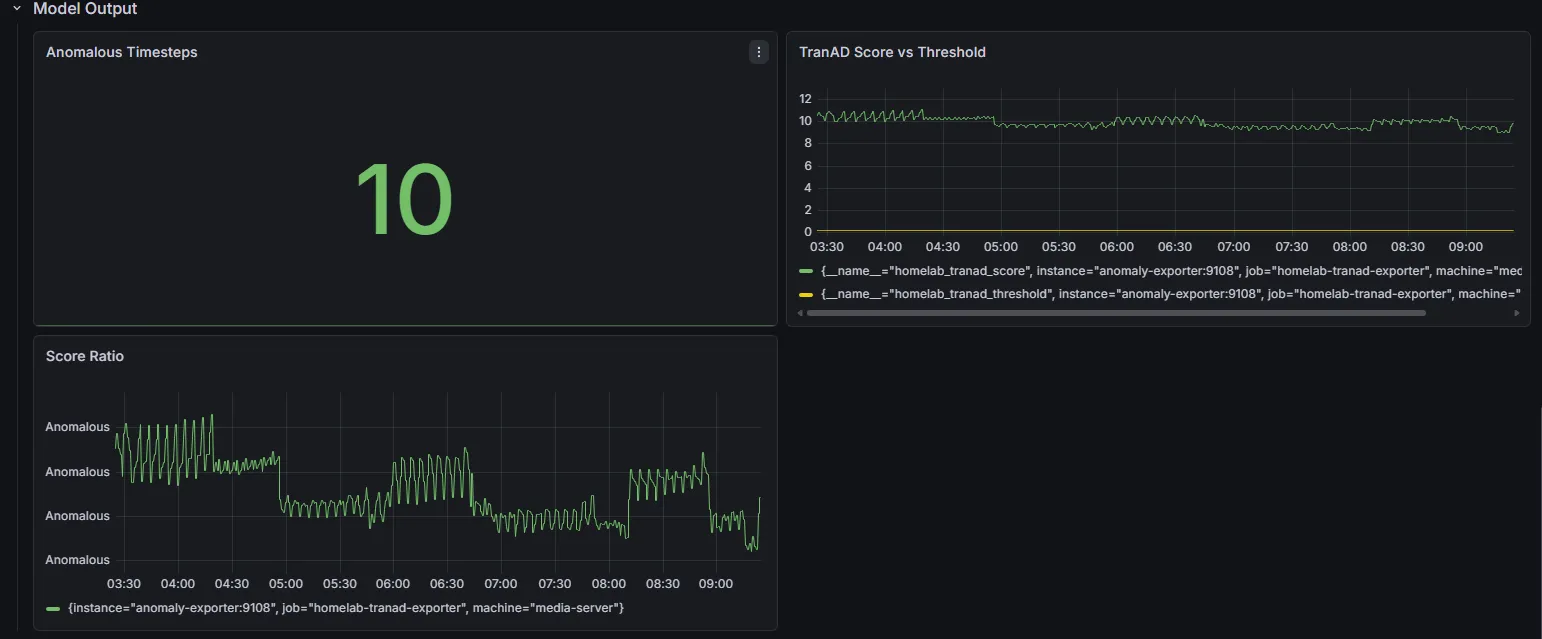Click the 04:30 tick in Score Ratio chart
This screenshot has width=1542, height=639.
pyautogui.click(x=232, y=584)
